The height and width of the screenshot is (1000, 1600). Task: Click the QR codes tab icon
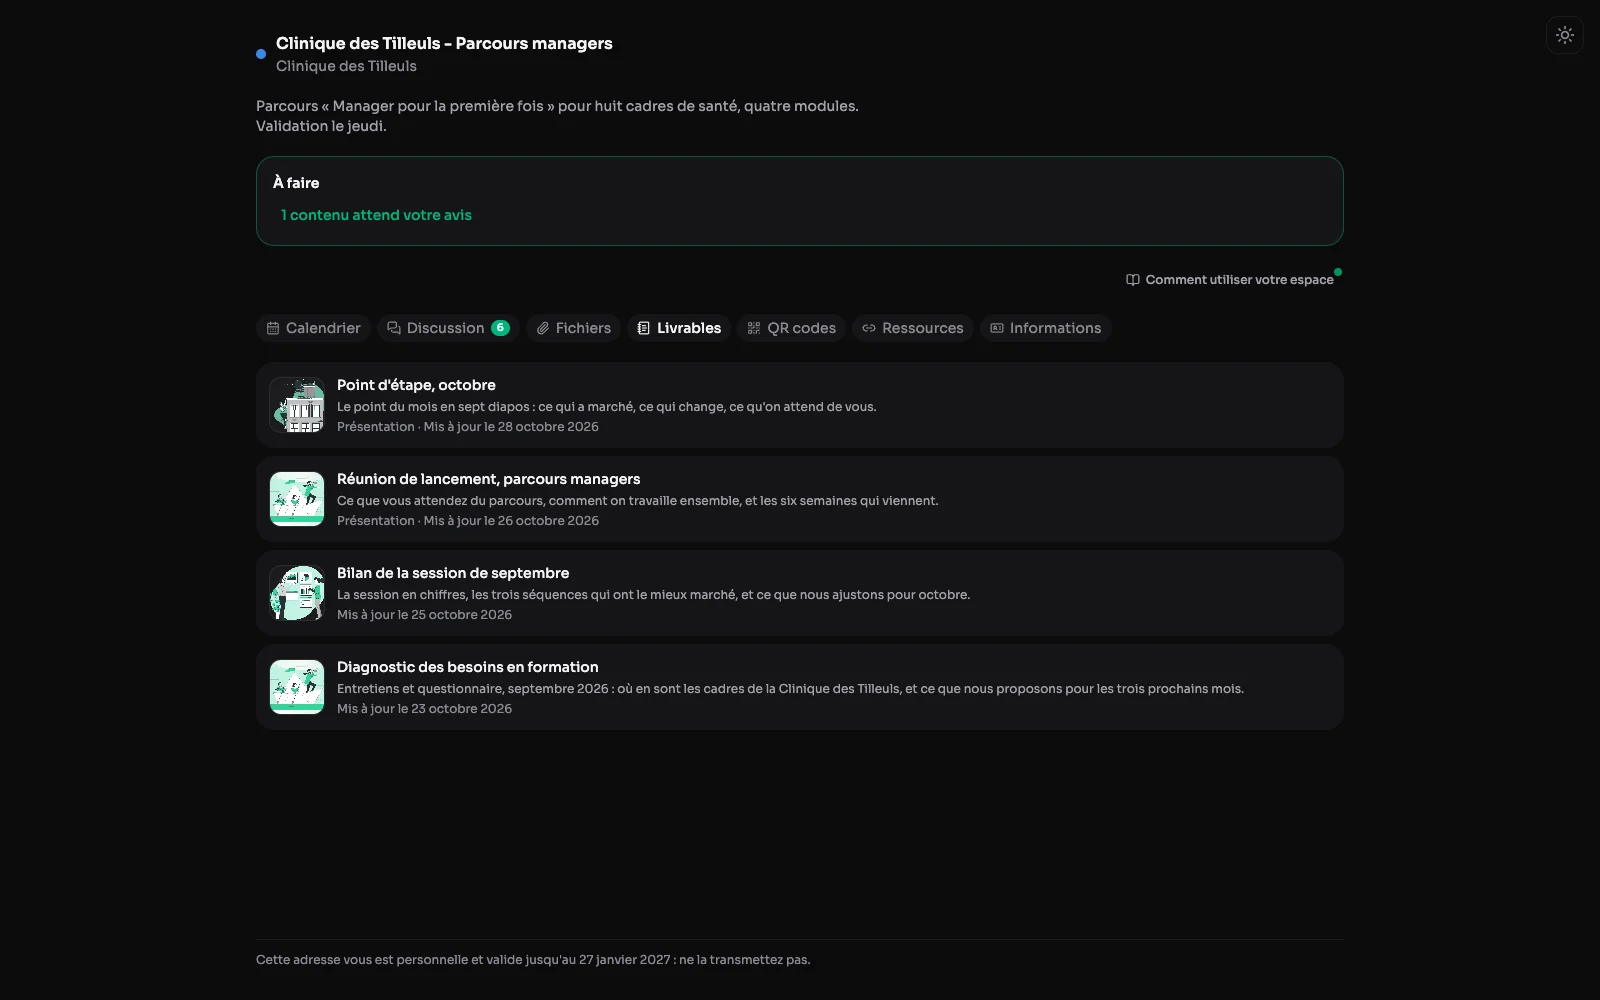click(x=754, y=328)
